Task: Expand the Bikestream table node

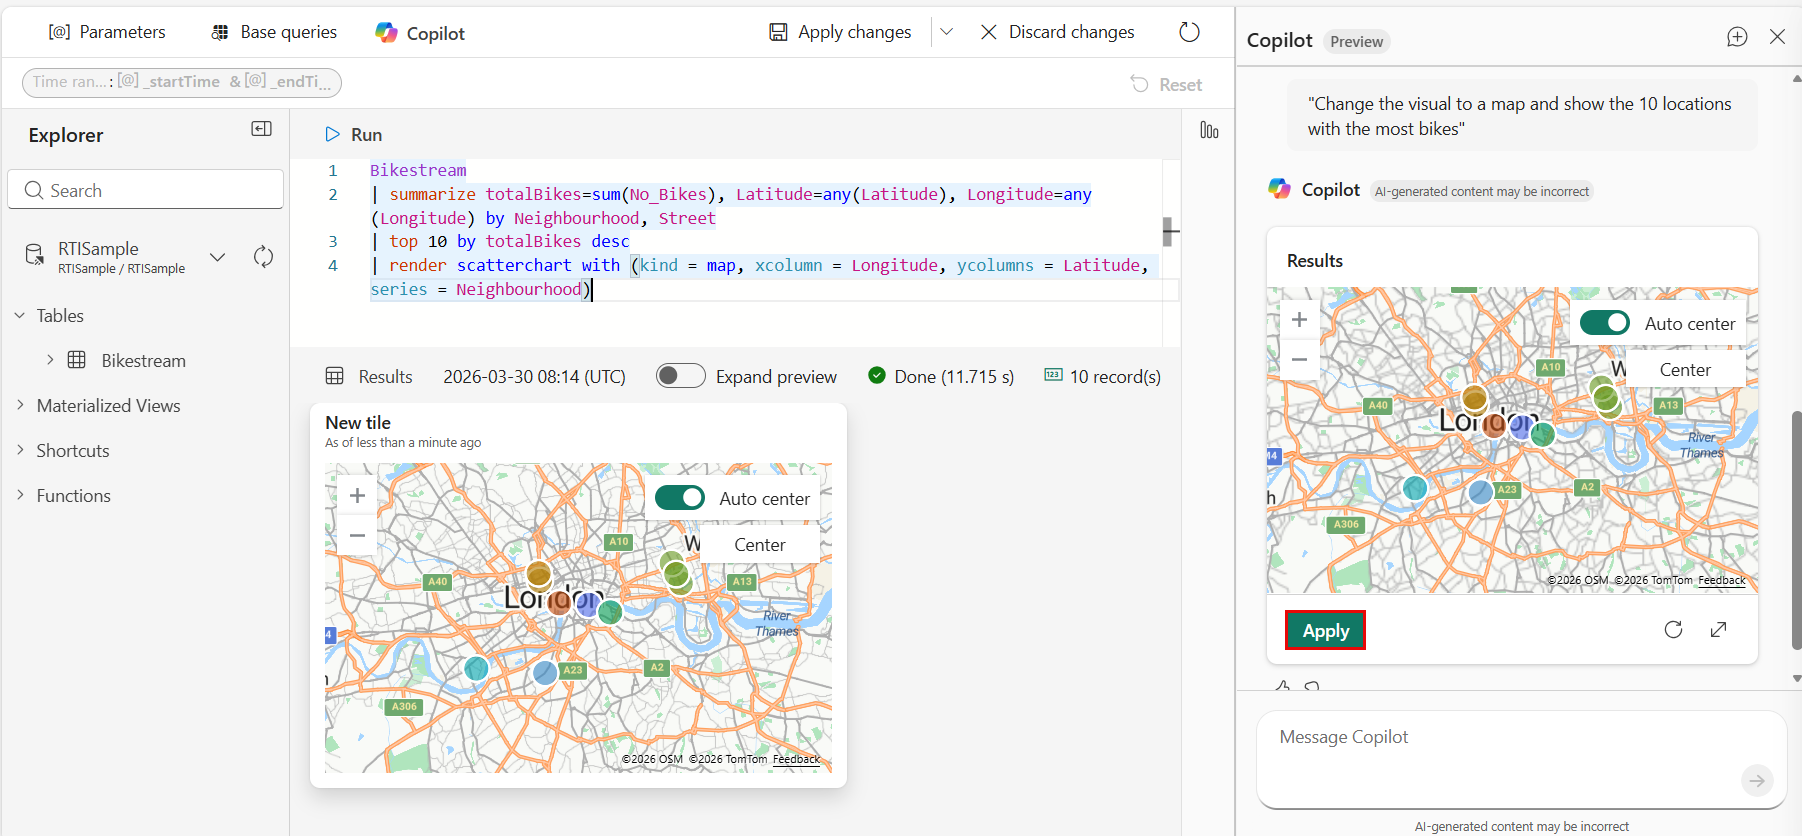Action: coord(50,360)
